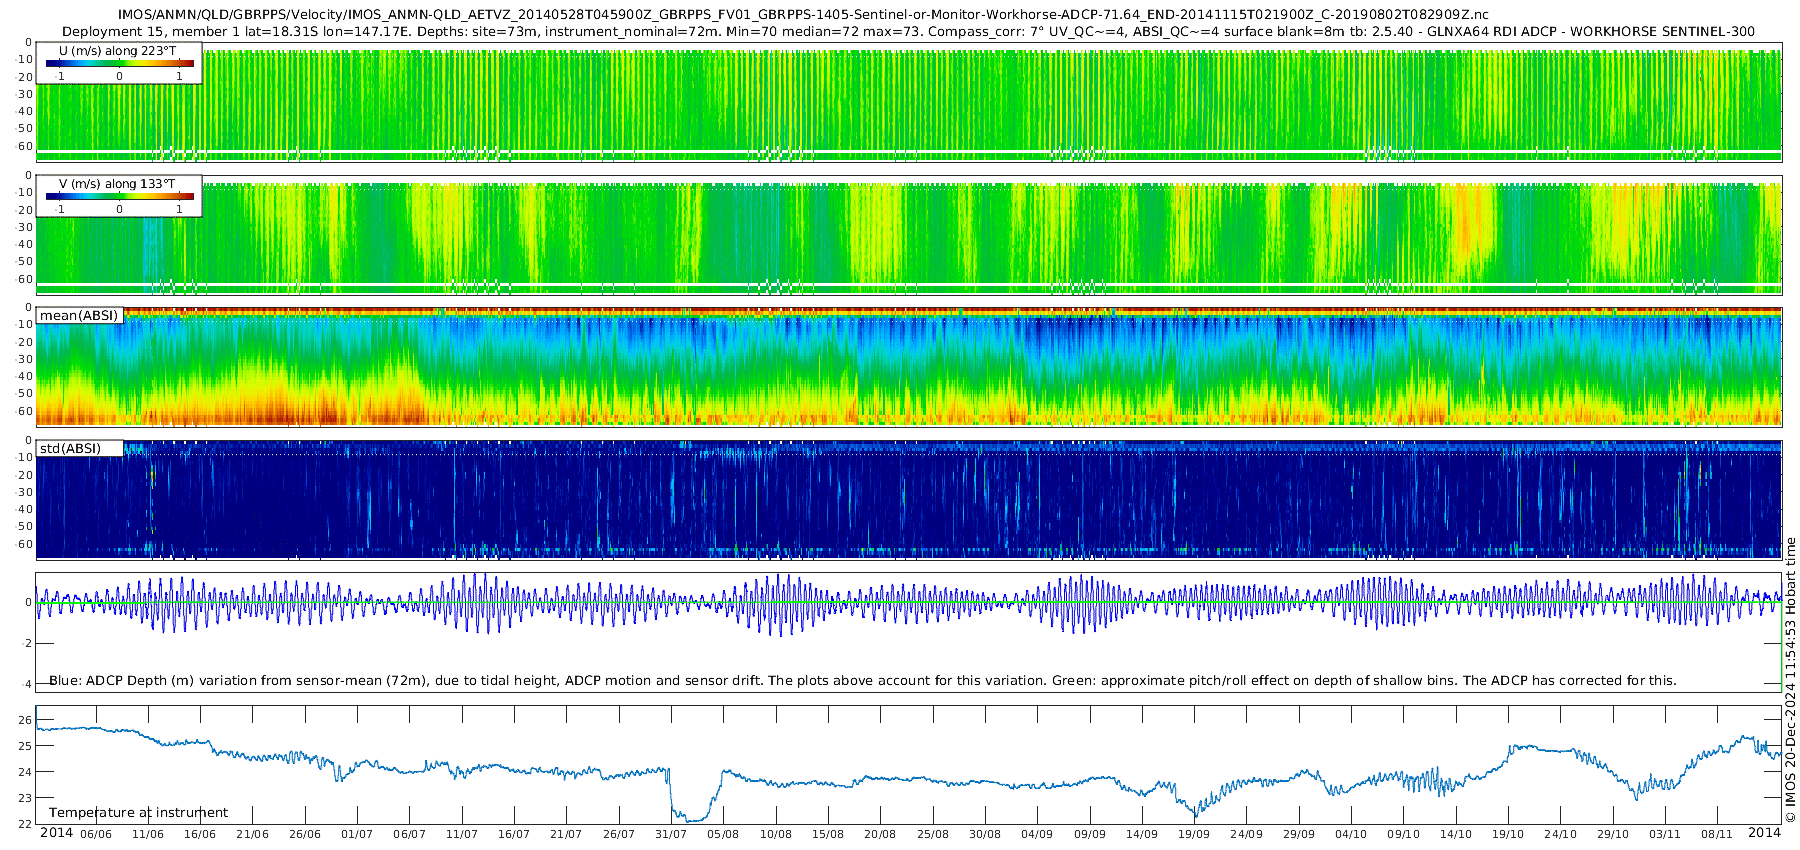Select the 06/06 date tick on time axis
The width and height of the screenshot is (1800, 850).
click(96, 834)
